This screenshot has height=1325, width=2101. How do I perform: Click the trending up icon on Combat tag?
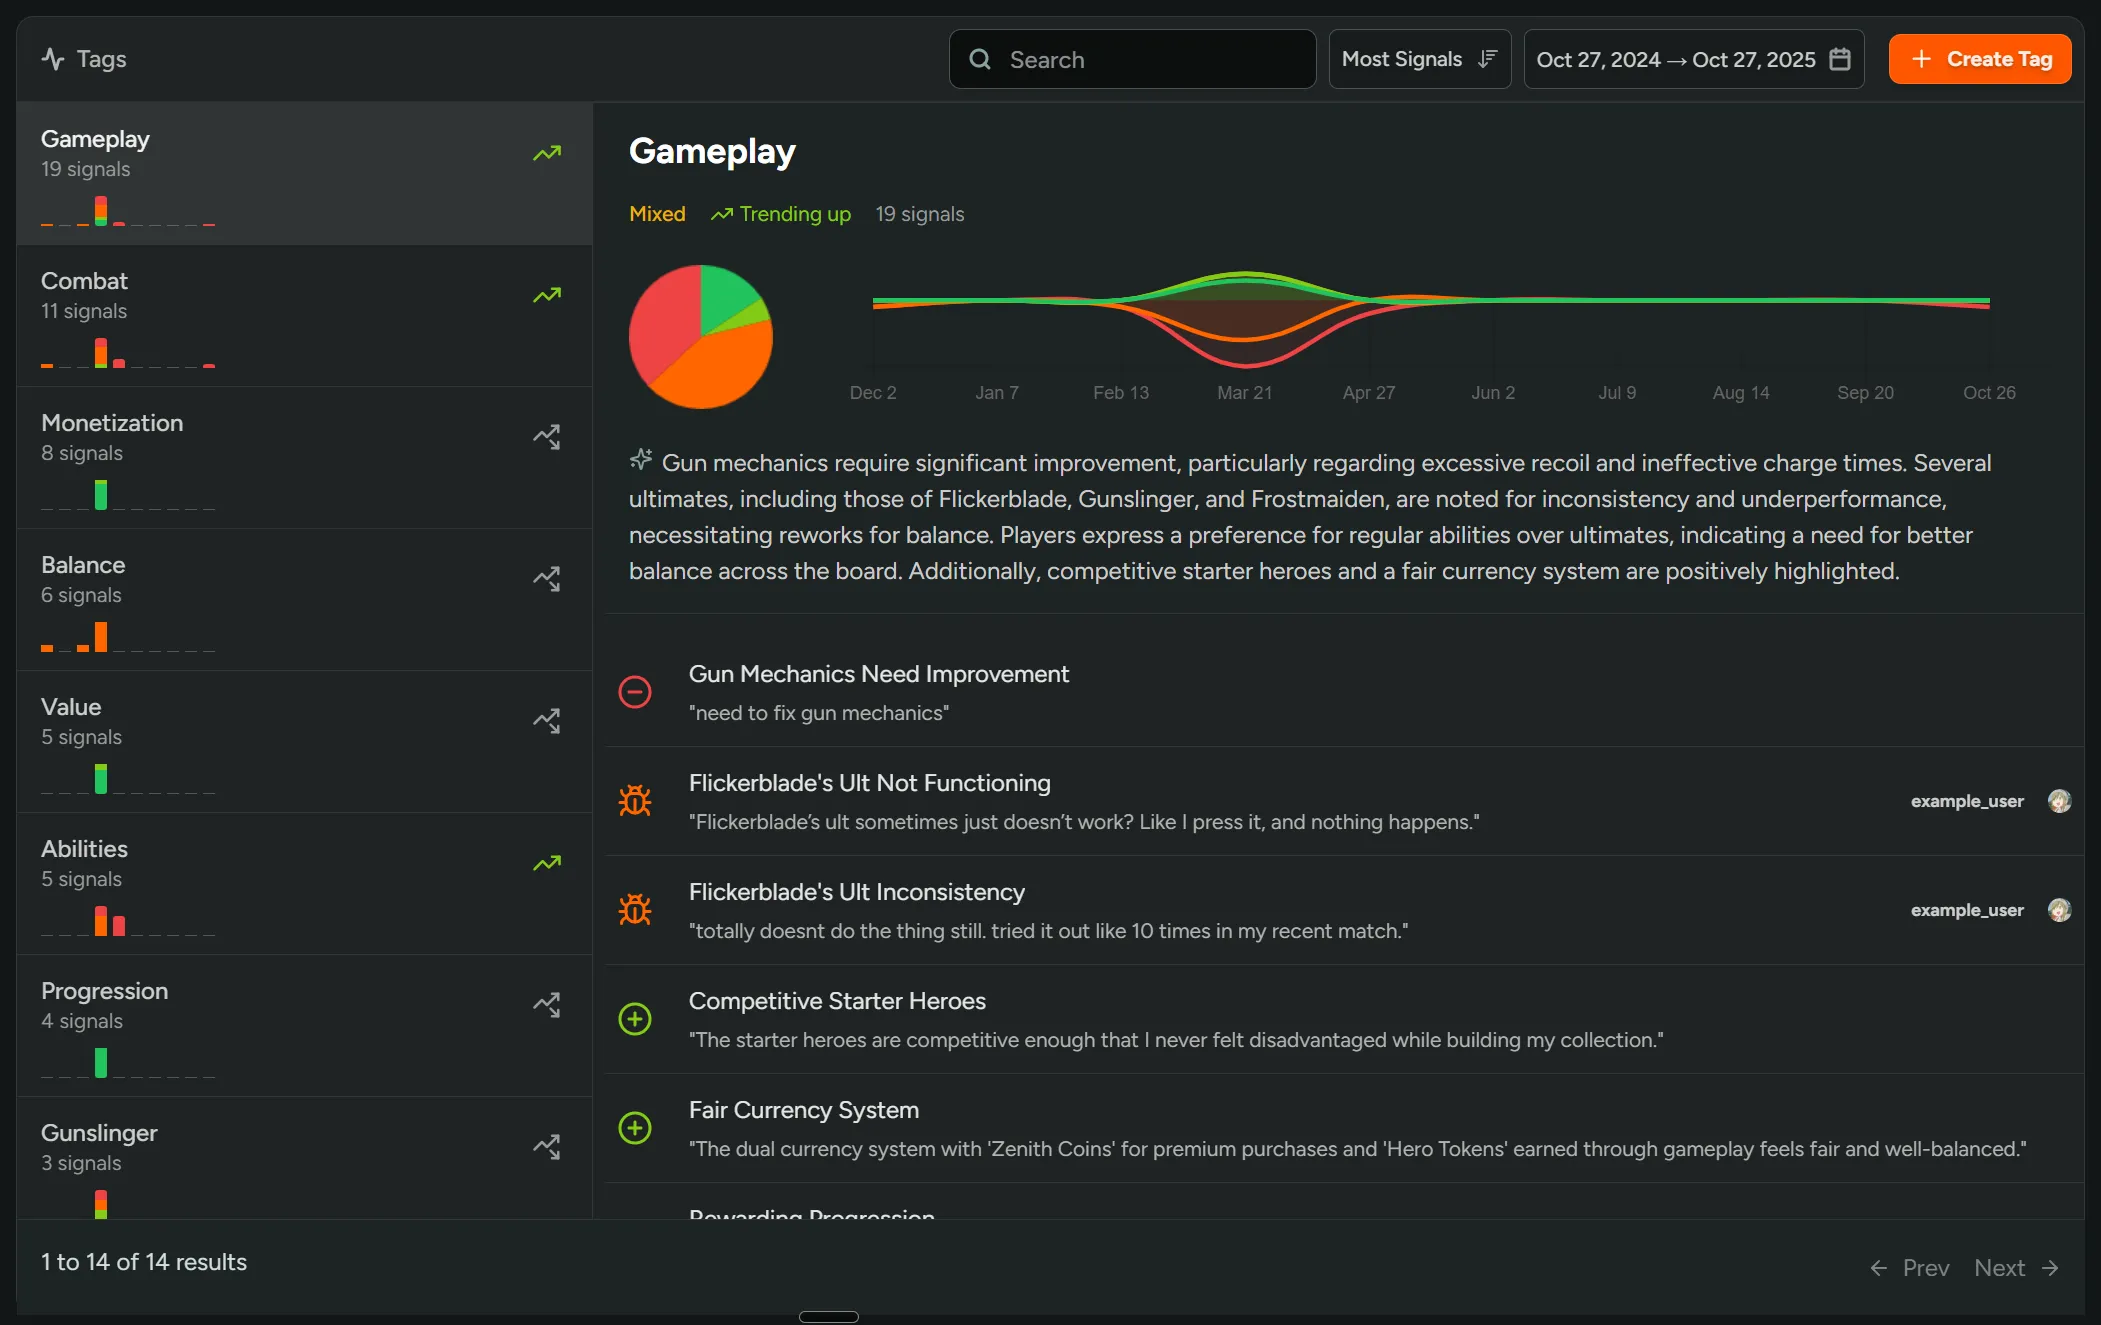click(x=547, y=296)
